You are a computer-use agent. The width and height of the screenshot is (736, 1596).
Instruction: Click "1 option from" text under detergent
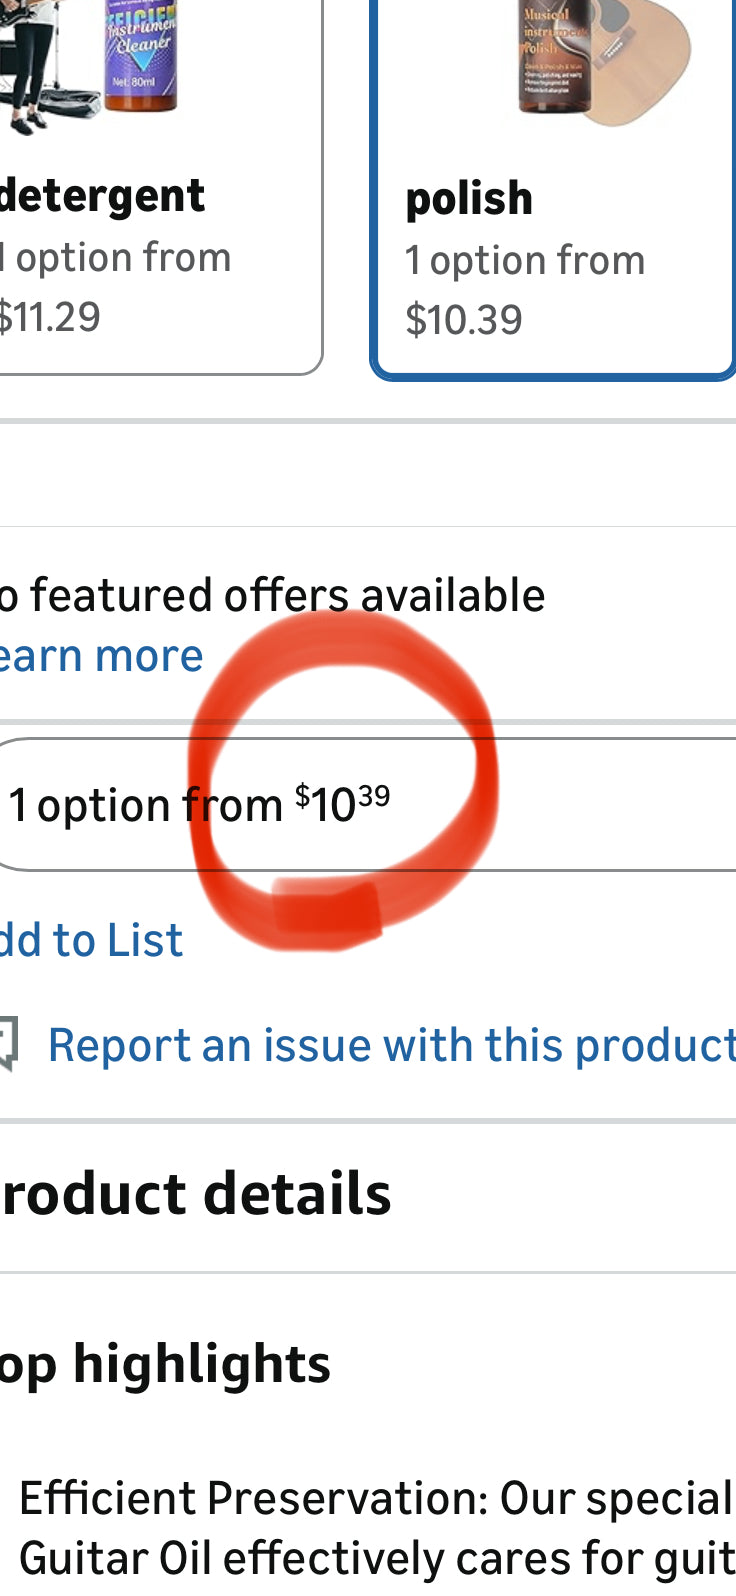coord(117,258)
